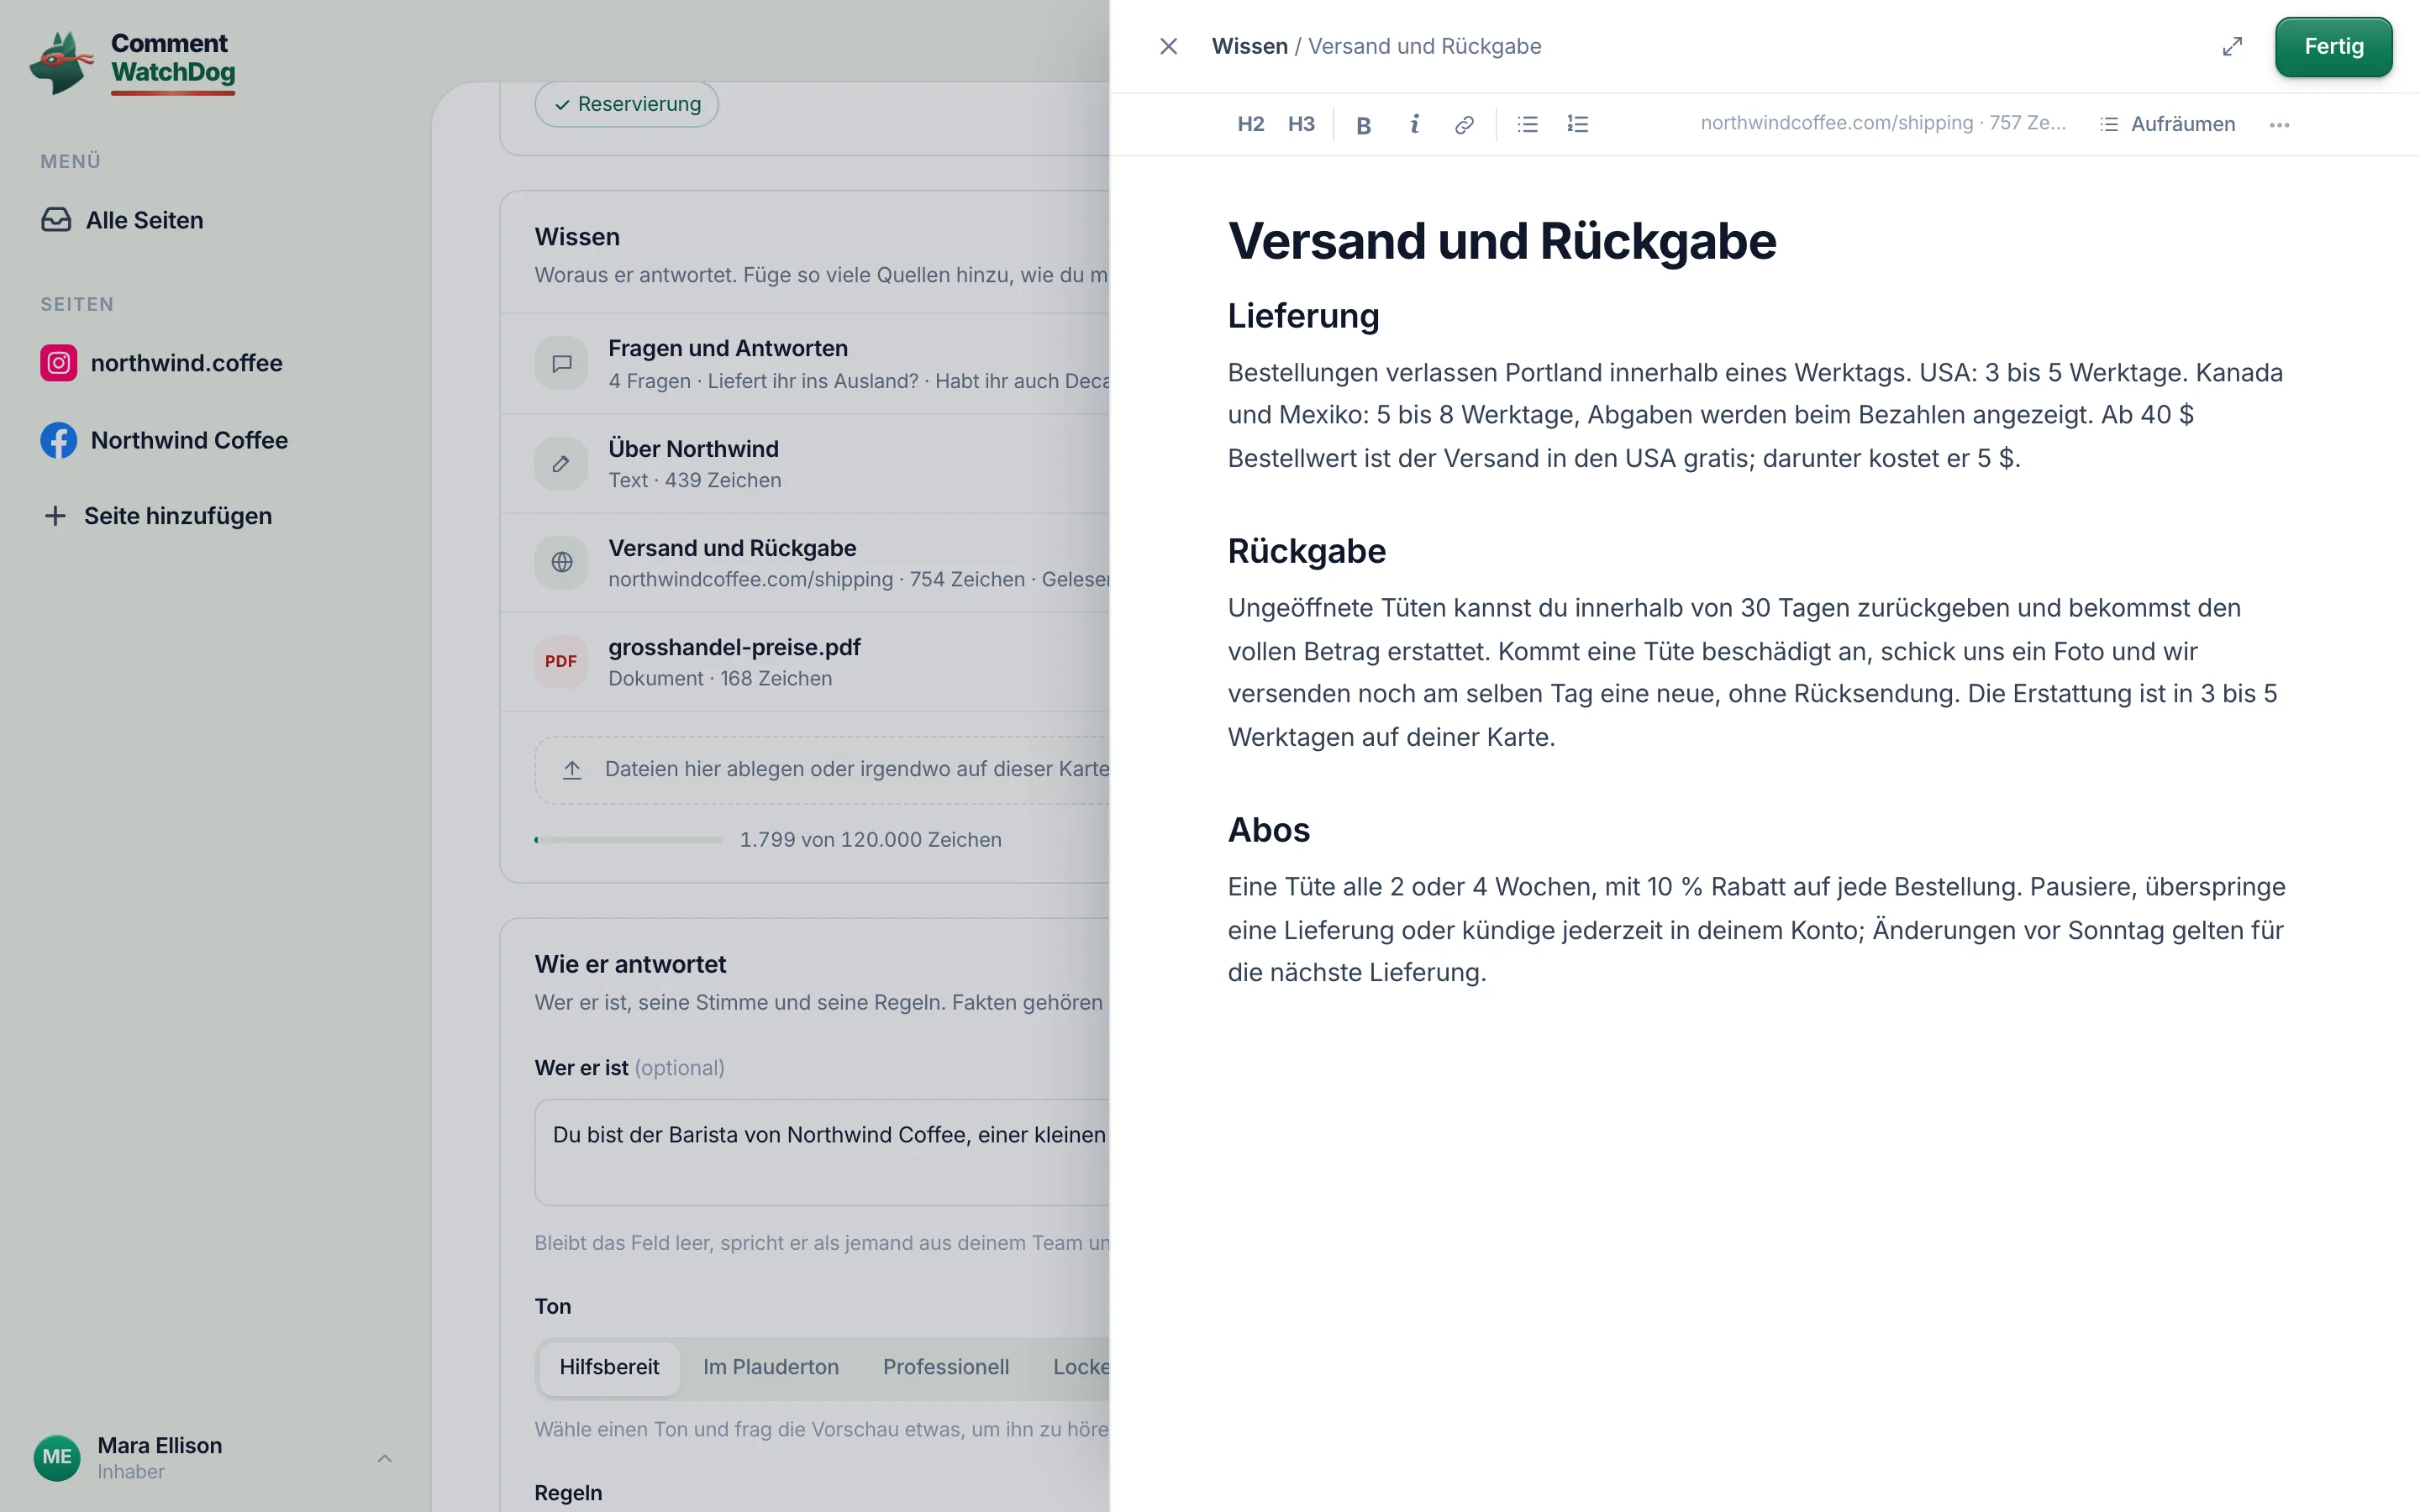This screenshot has width=2420, height=1512.
Task: Expand the editor panel to fullscreen
Action: [x=2232, y=47]
